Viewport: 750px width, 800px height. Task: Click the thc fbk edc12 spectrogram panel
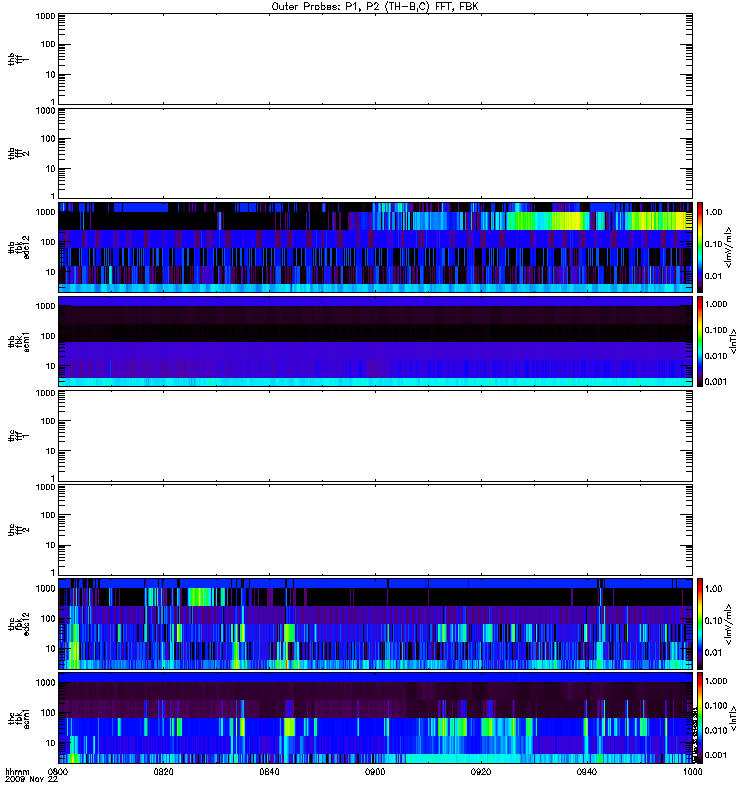click(376, 624)
